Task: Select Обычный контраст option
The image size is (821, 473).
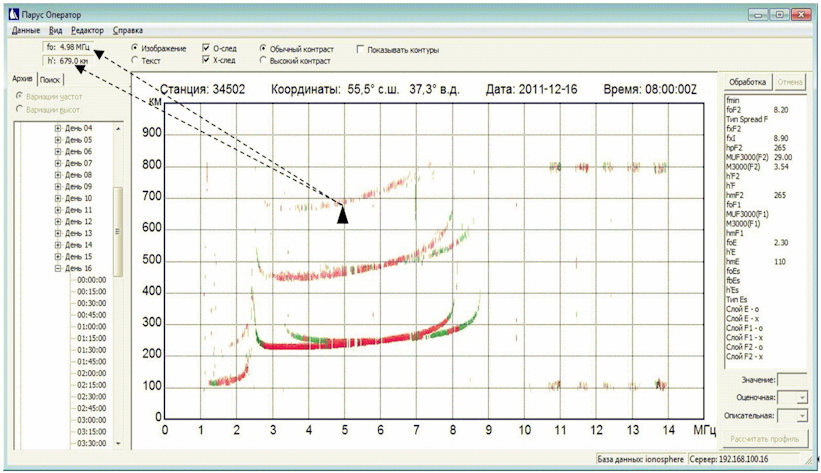Action: point(263,48)
